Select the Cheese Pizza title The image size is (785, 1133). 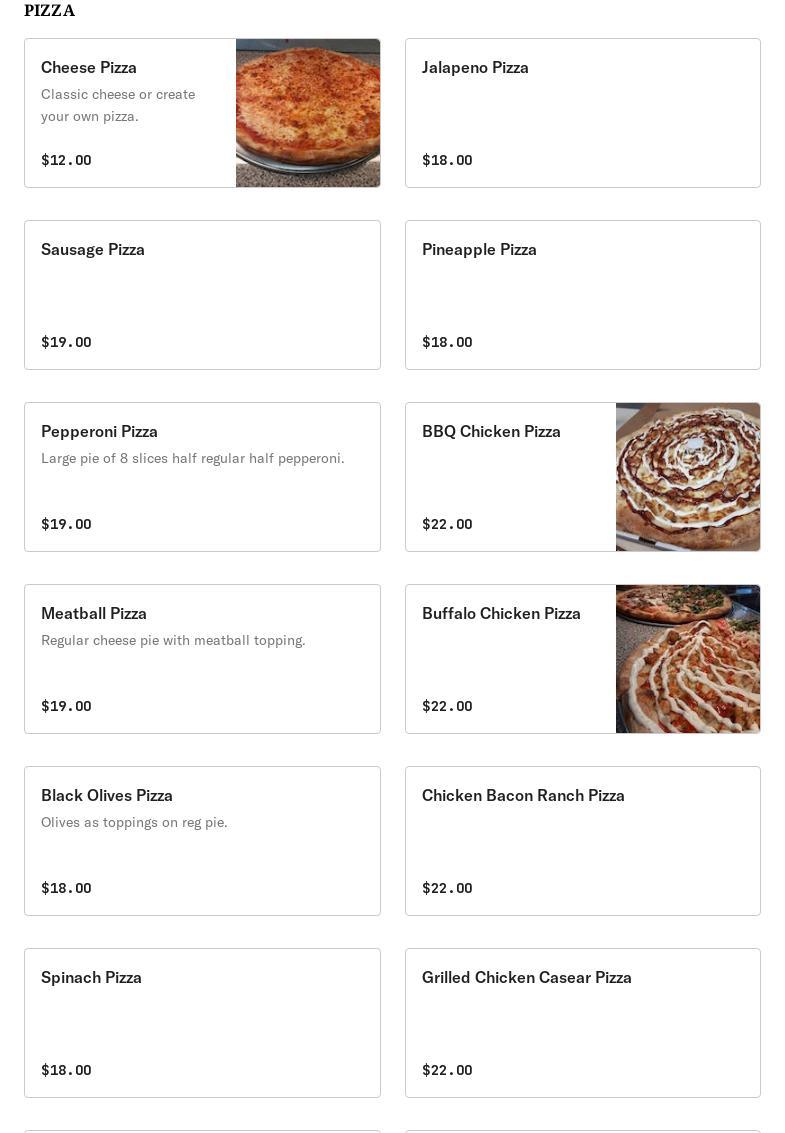(x=89, y=67)
